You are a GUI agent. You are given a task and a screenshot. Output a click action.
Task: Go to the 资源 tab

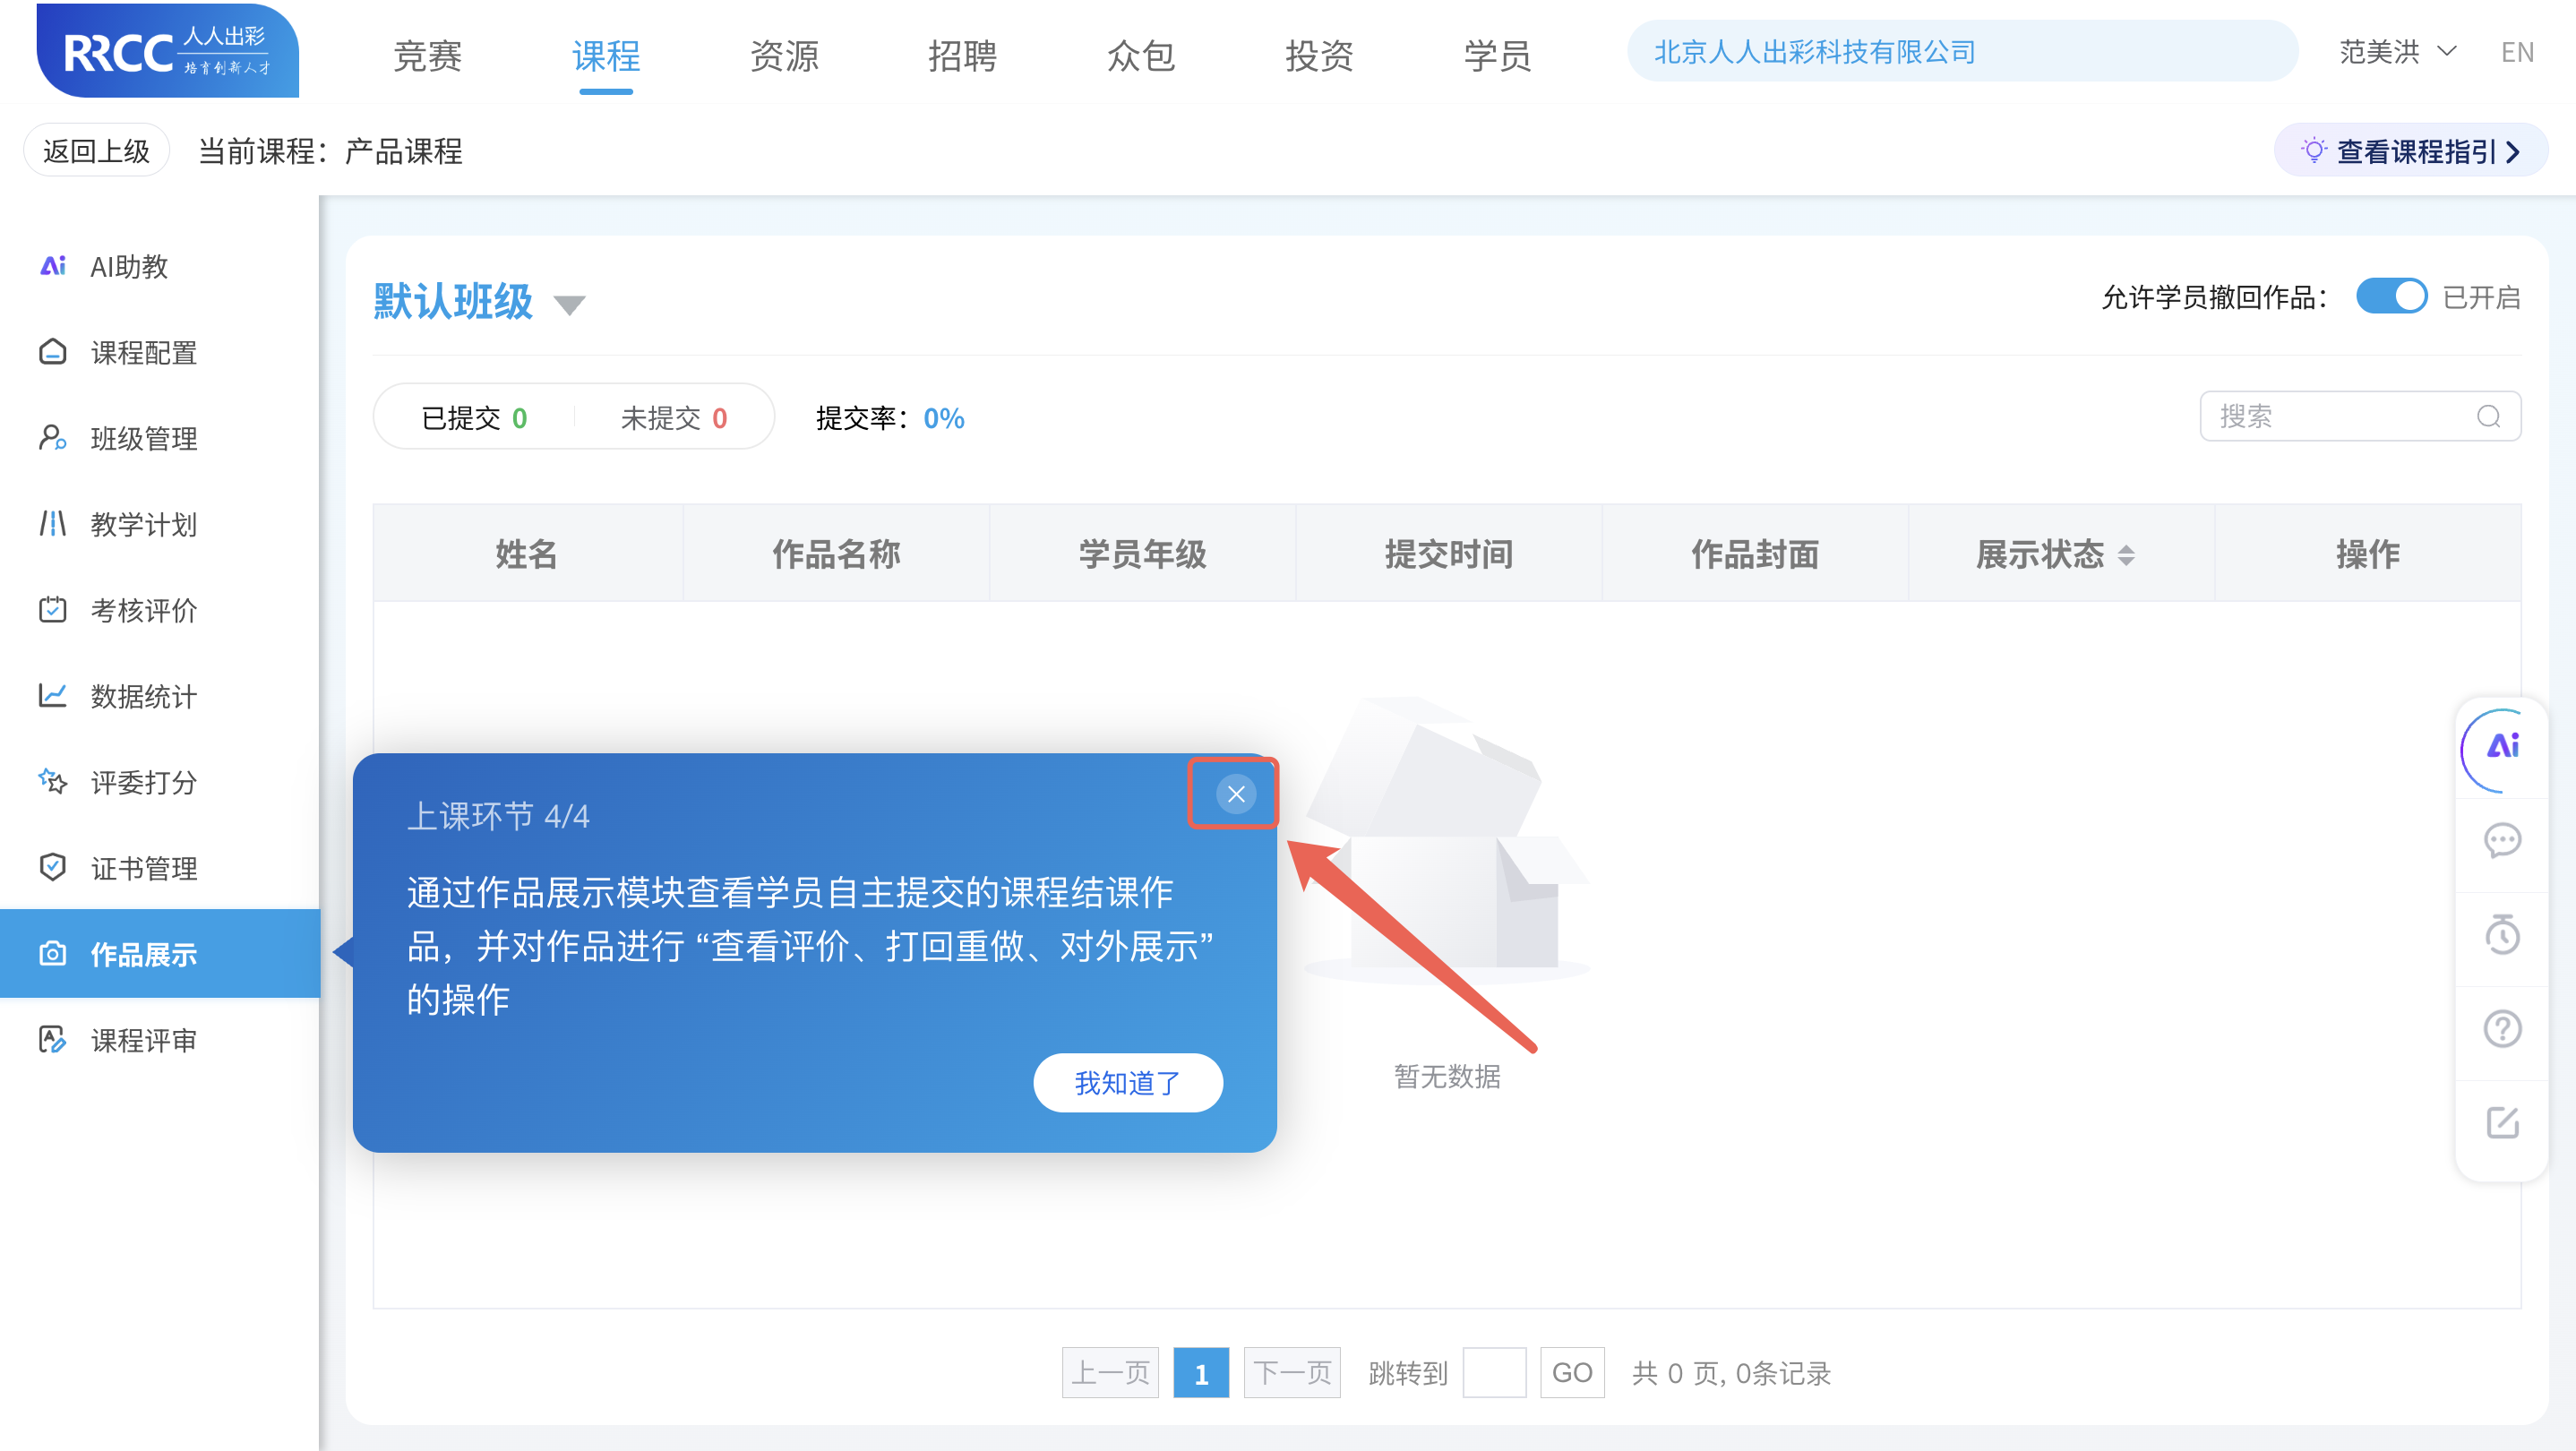(784, 55)
